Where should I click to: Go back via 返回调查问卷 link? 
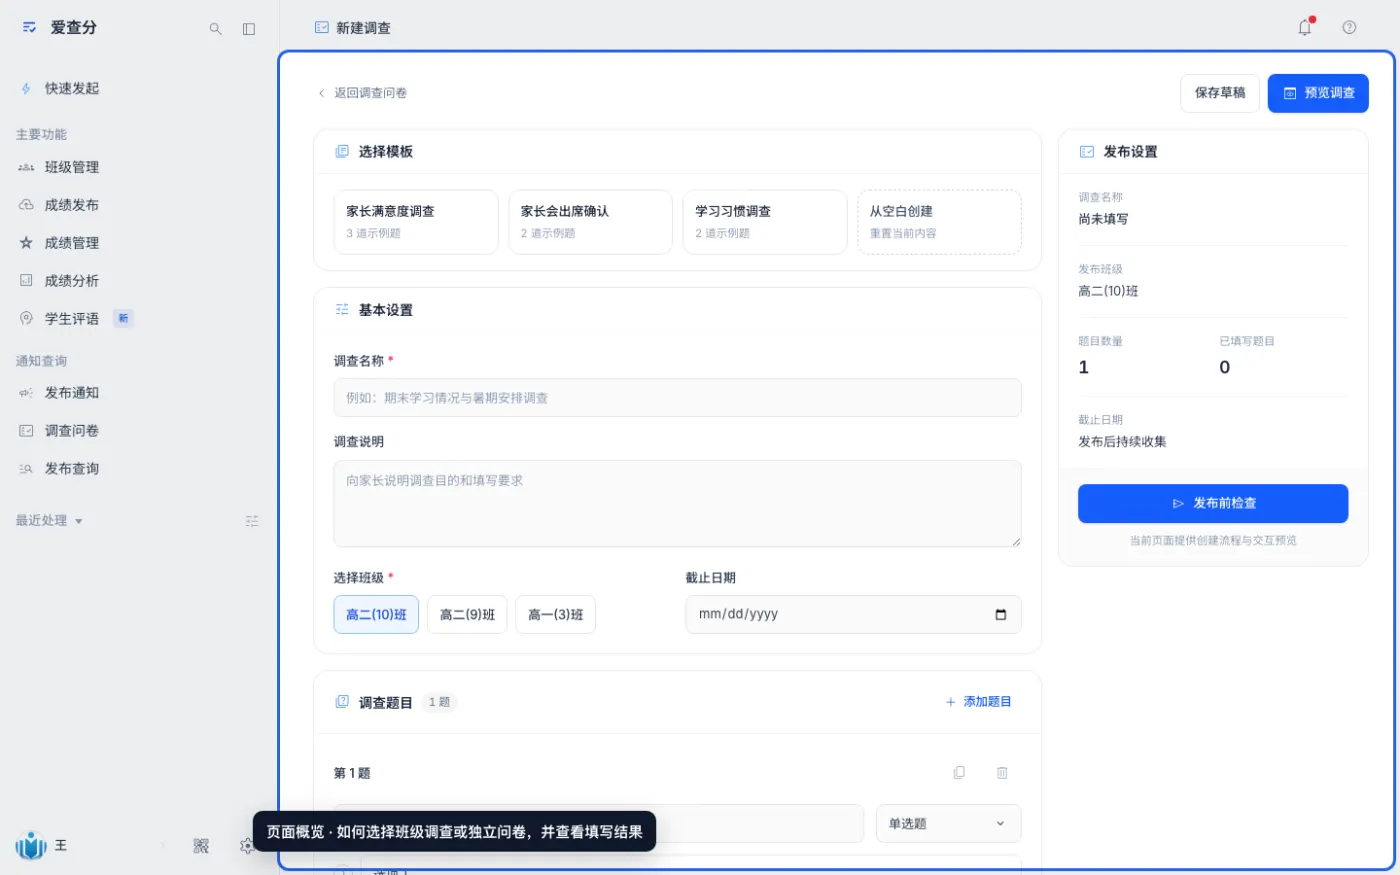(362, 93)
